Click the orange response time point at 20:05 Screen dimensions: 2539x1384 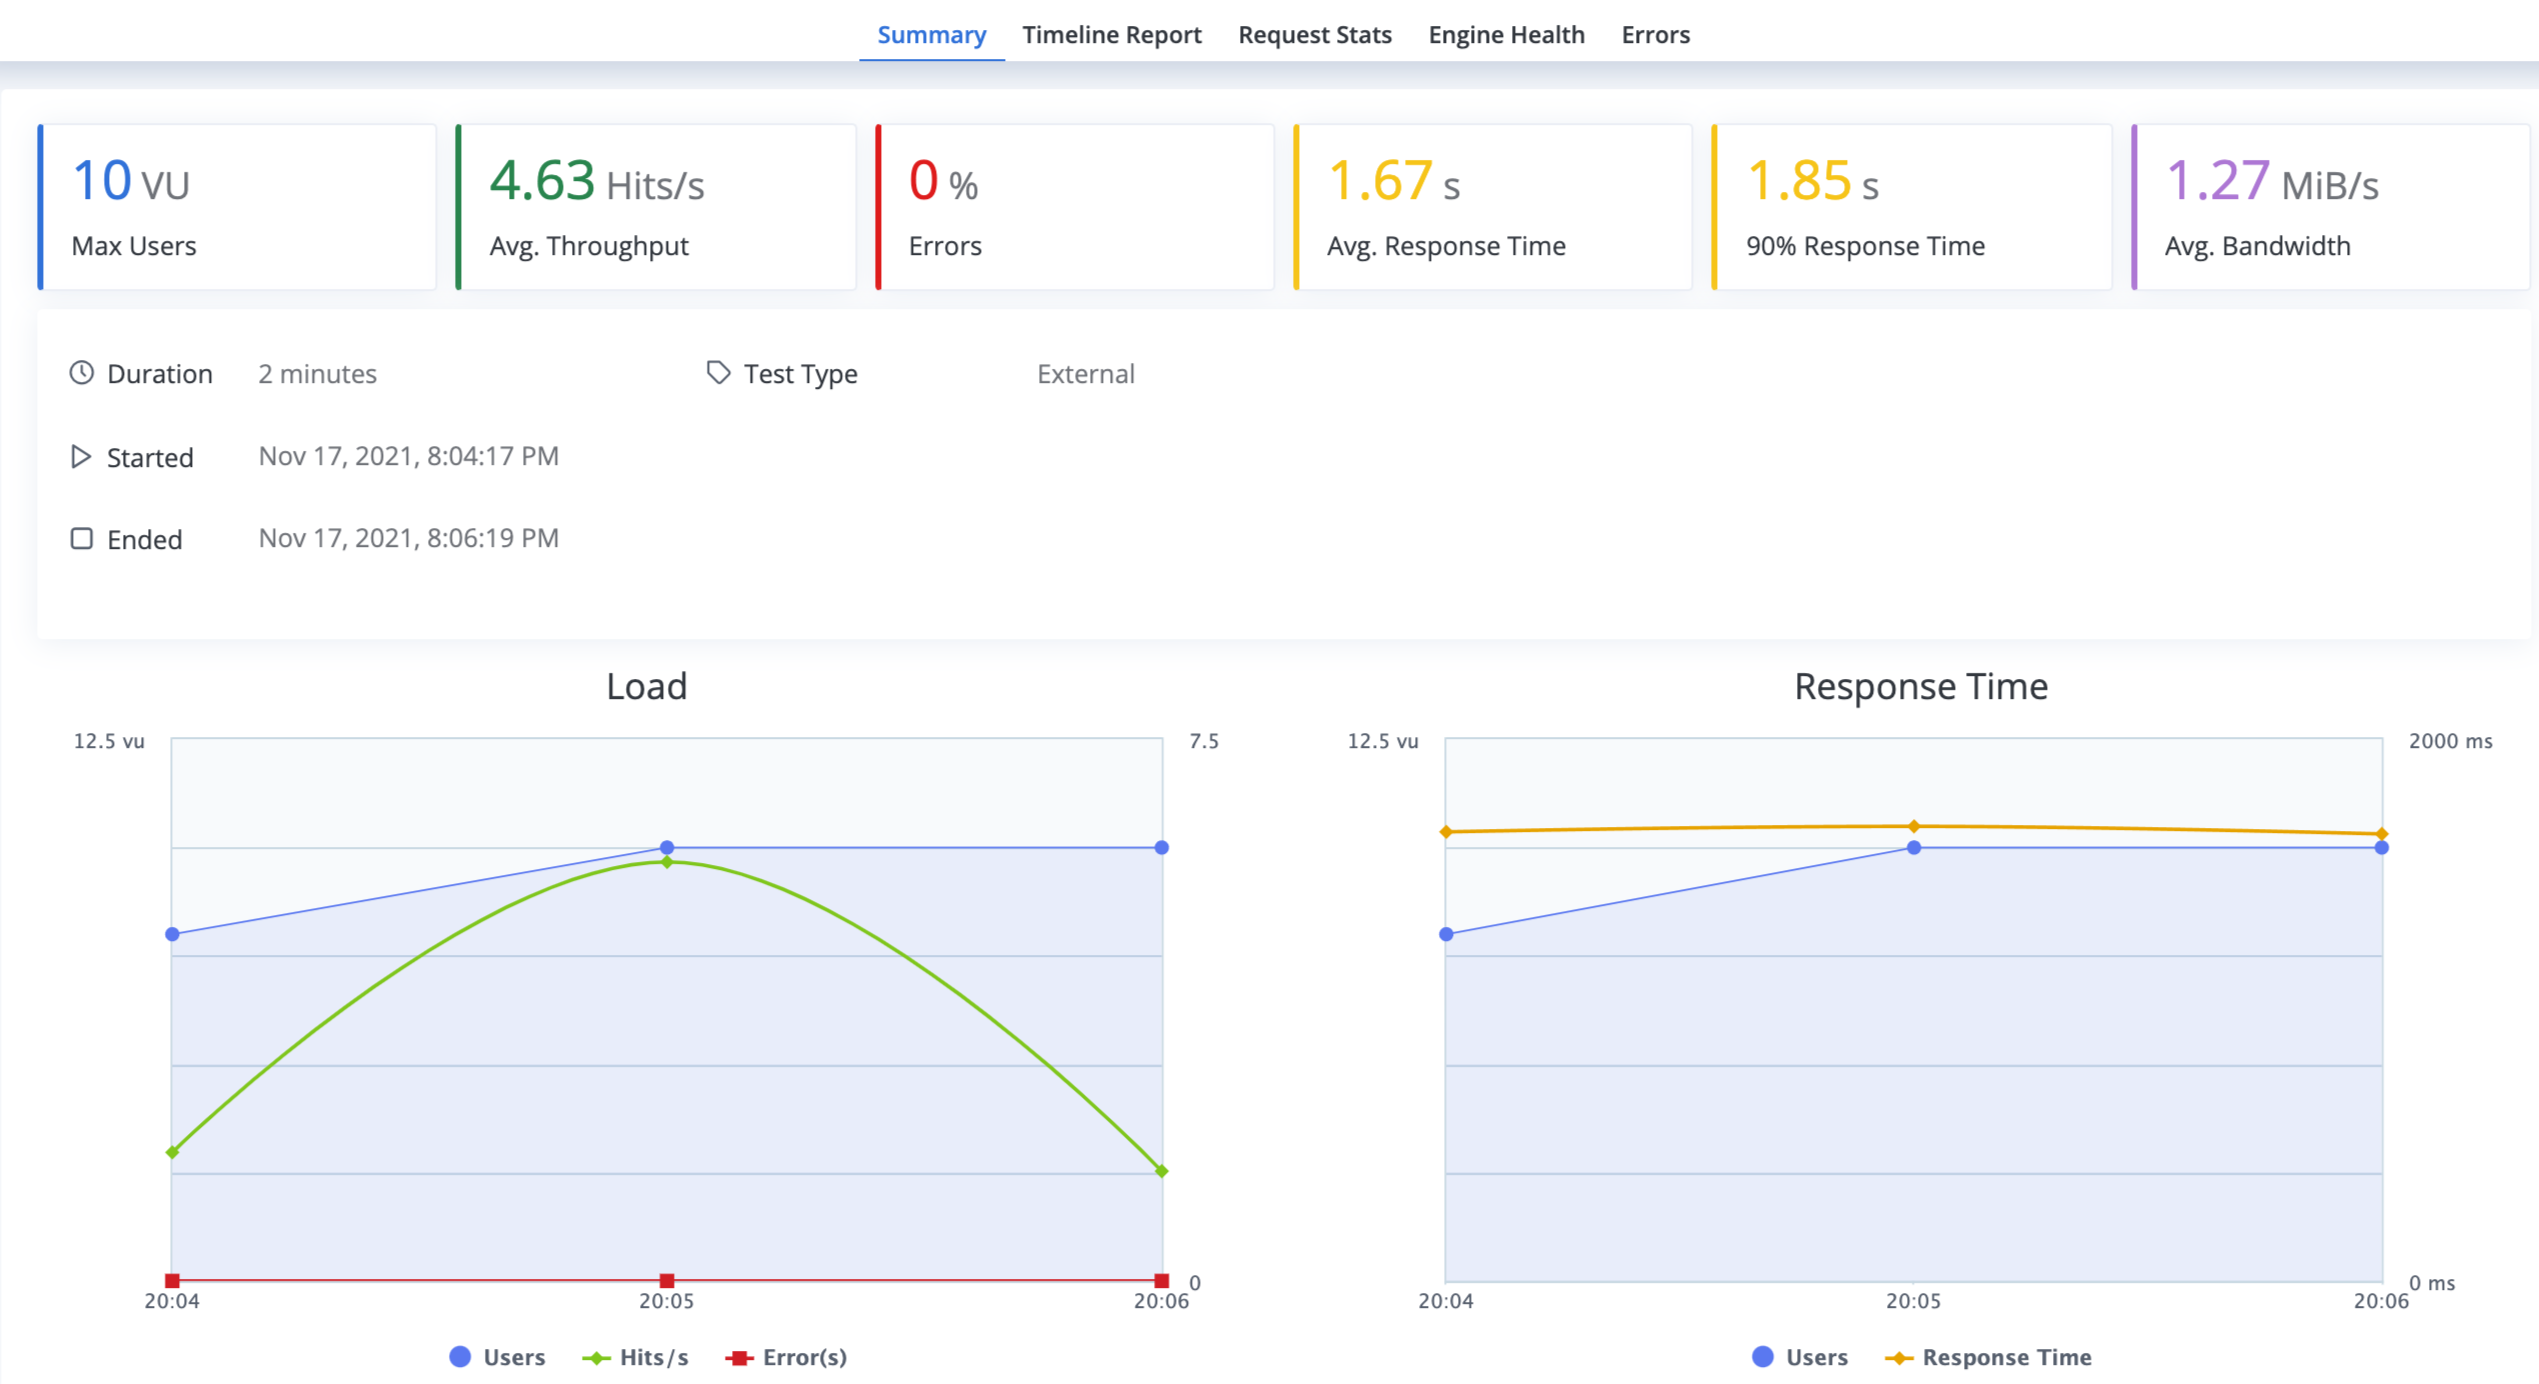[x=1913, y=826]
